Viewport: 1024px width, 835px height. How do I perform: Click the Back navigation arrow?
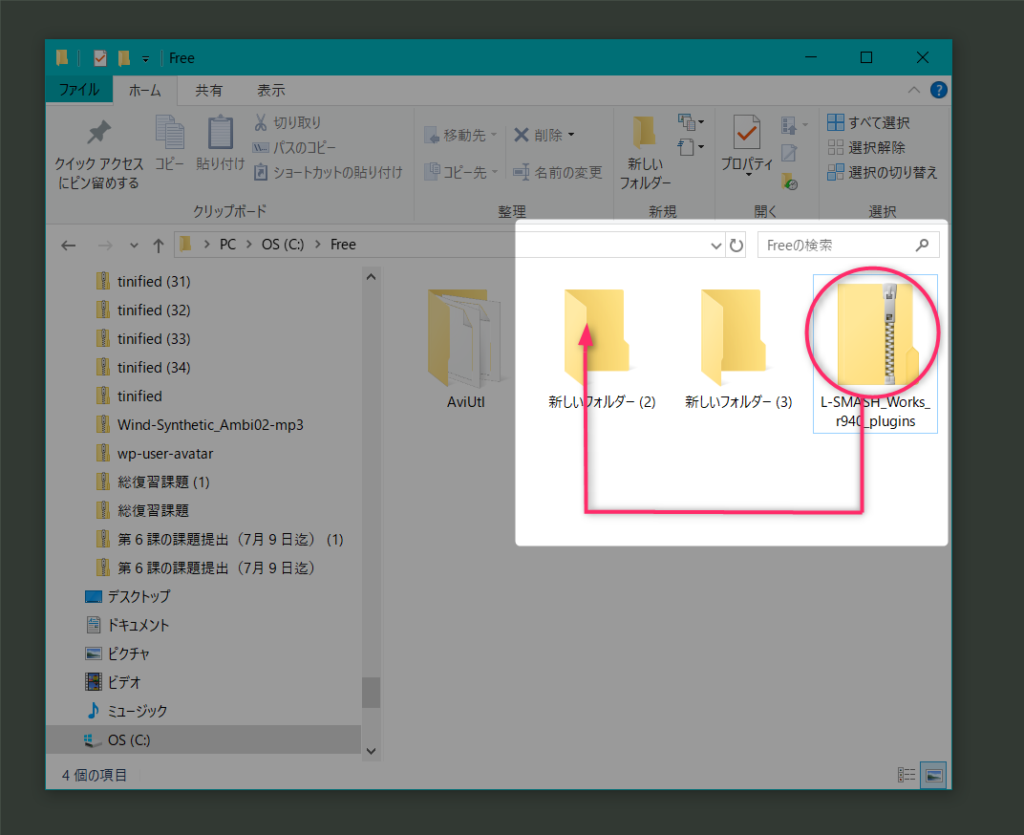69,245
